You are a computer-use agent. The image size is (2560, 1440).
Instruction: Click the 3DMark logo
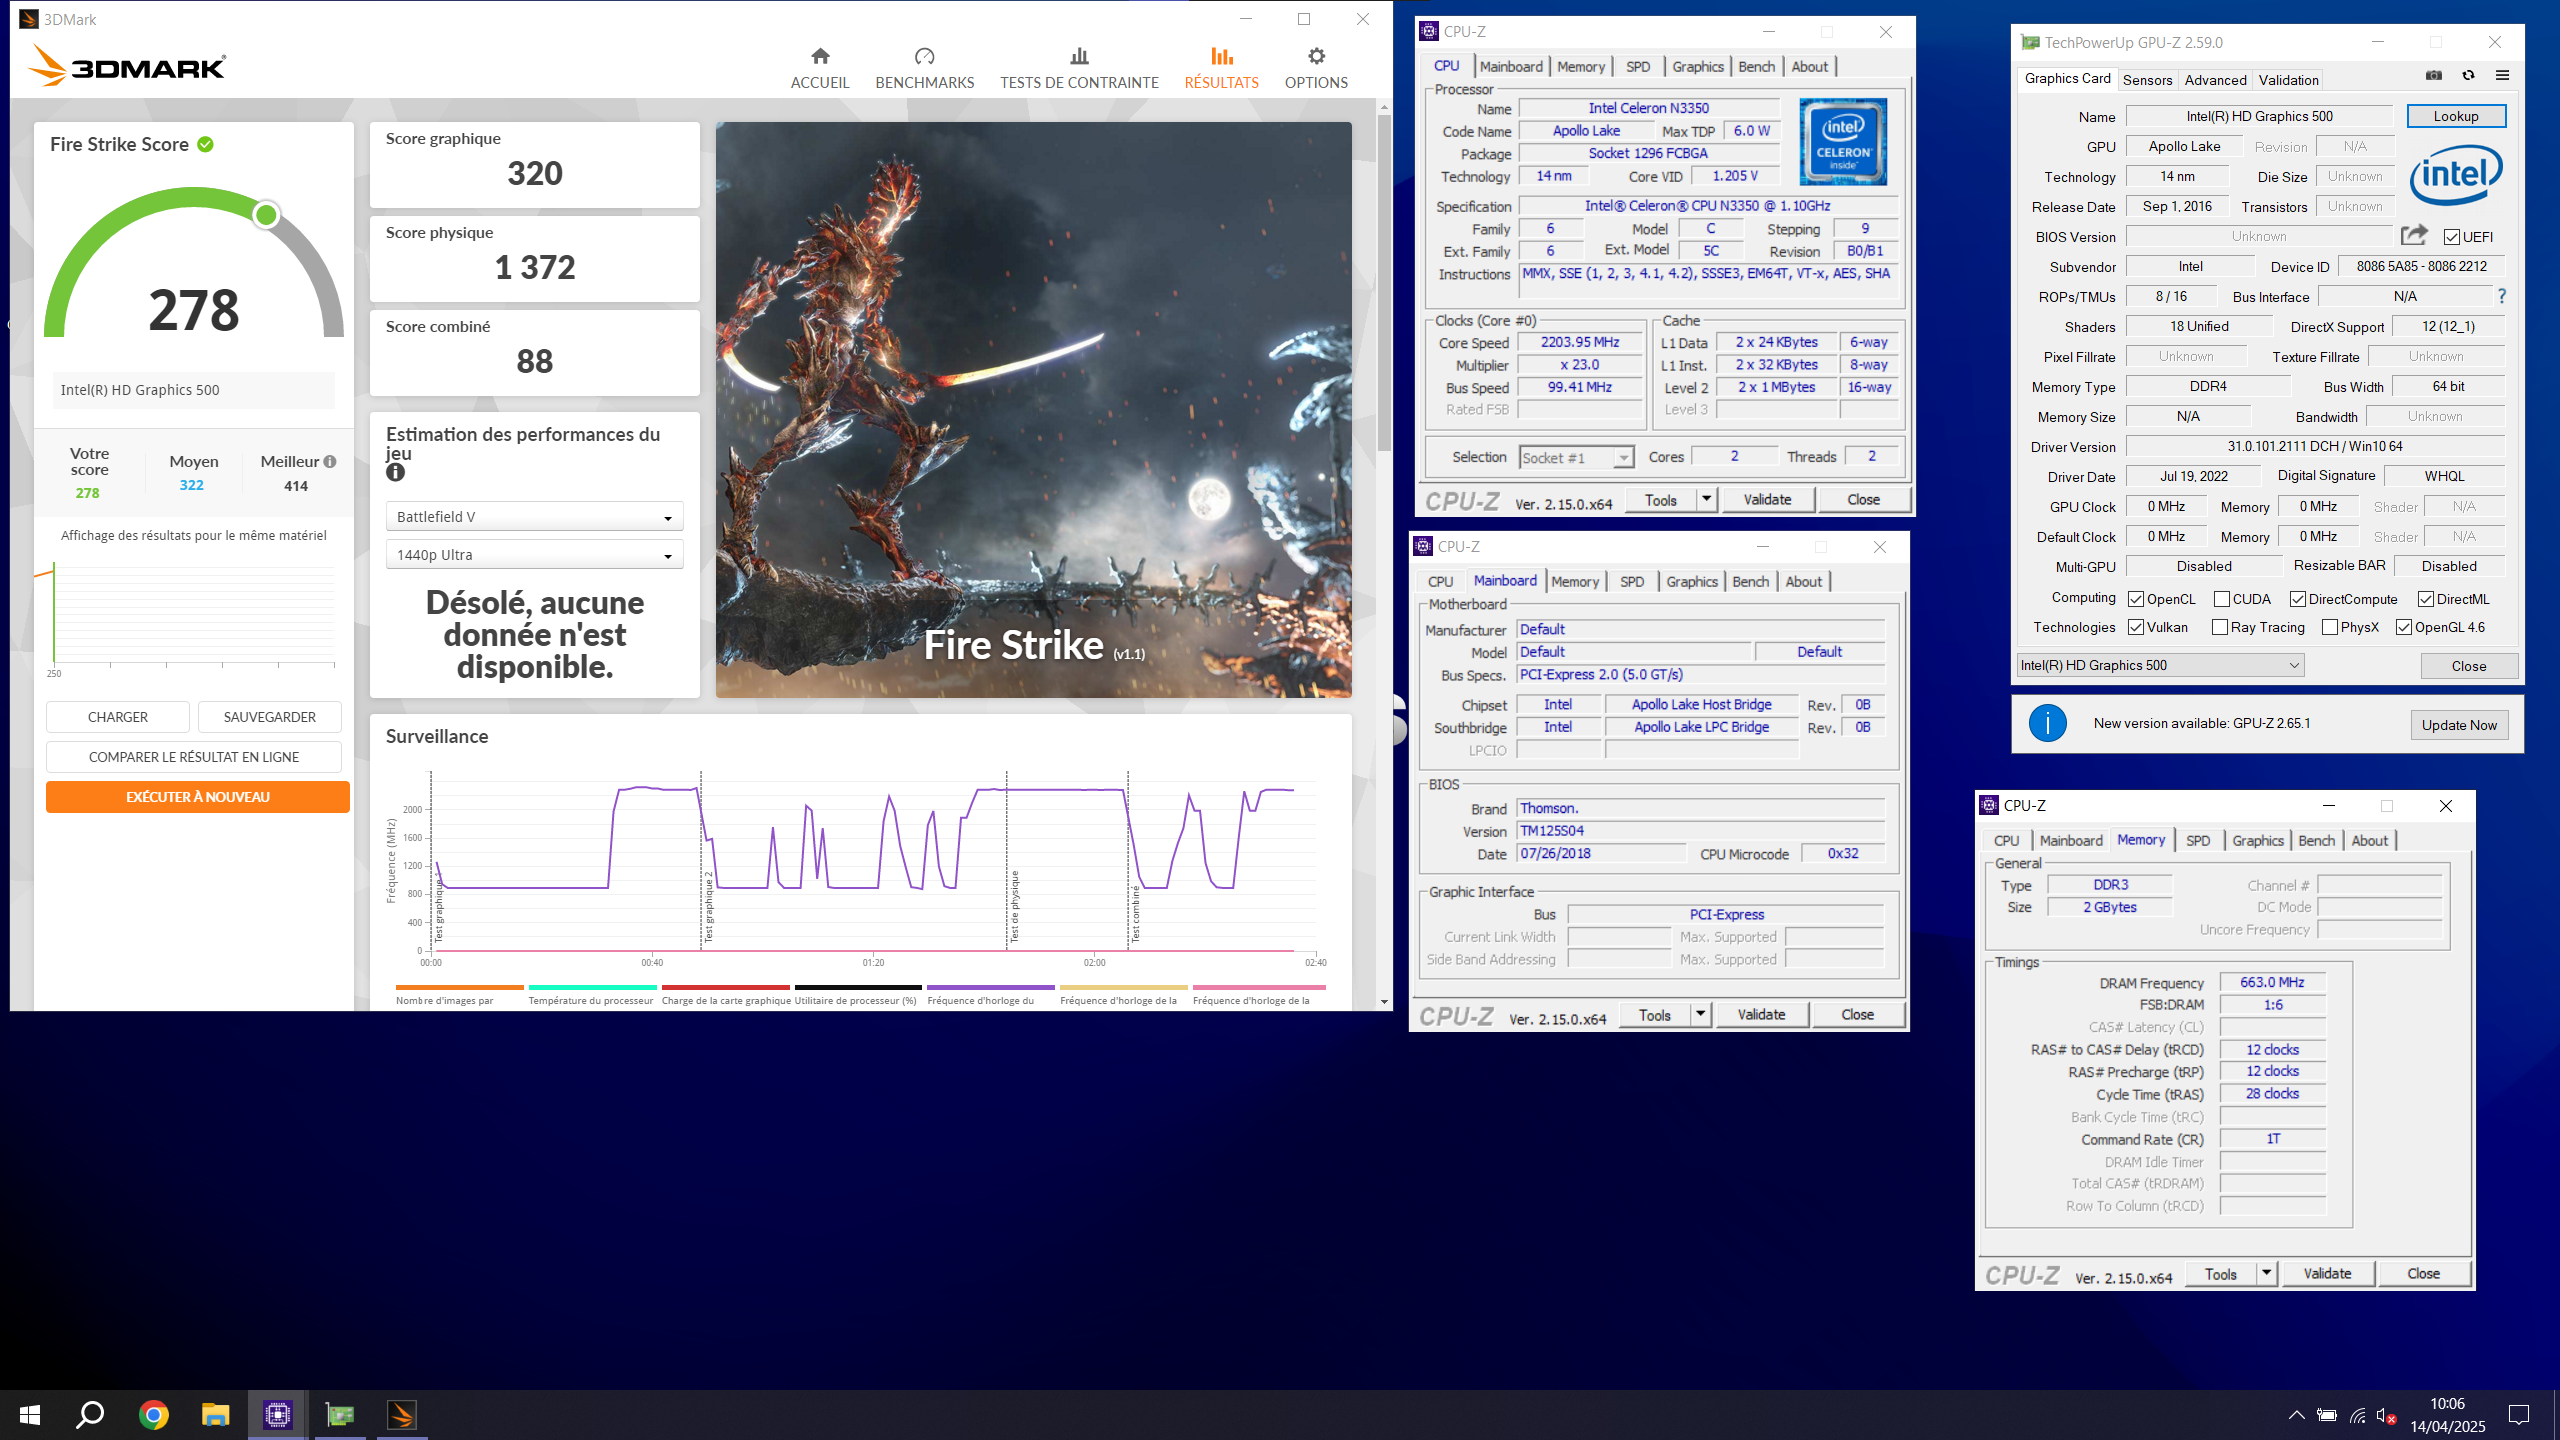click(x=127, y=65)
